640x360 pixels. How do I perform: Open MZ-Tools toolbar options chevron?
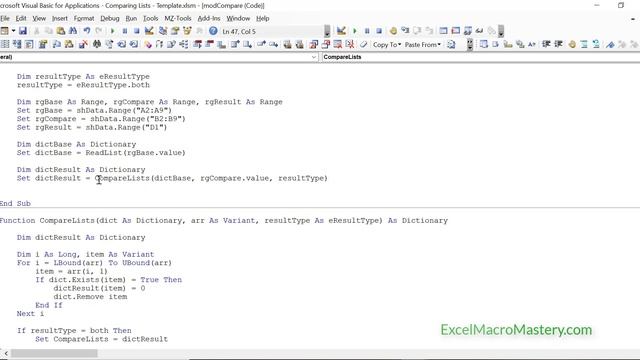click(470, 44)
